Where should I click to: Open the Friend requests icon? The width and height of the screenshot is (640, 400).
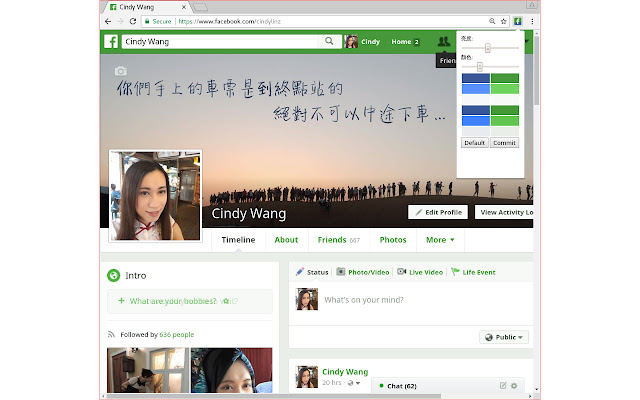[x=444, y=41]
